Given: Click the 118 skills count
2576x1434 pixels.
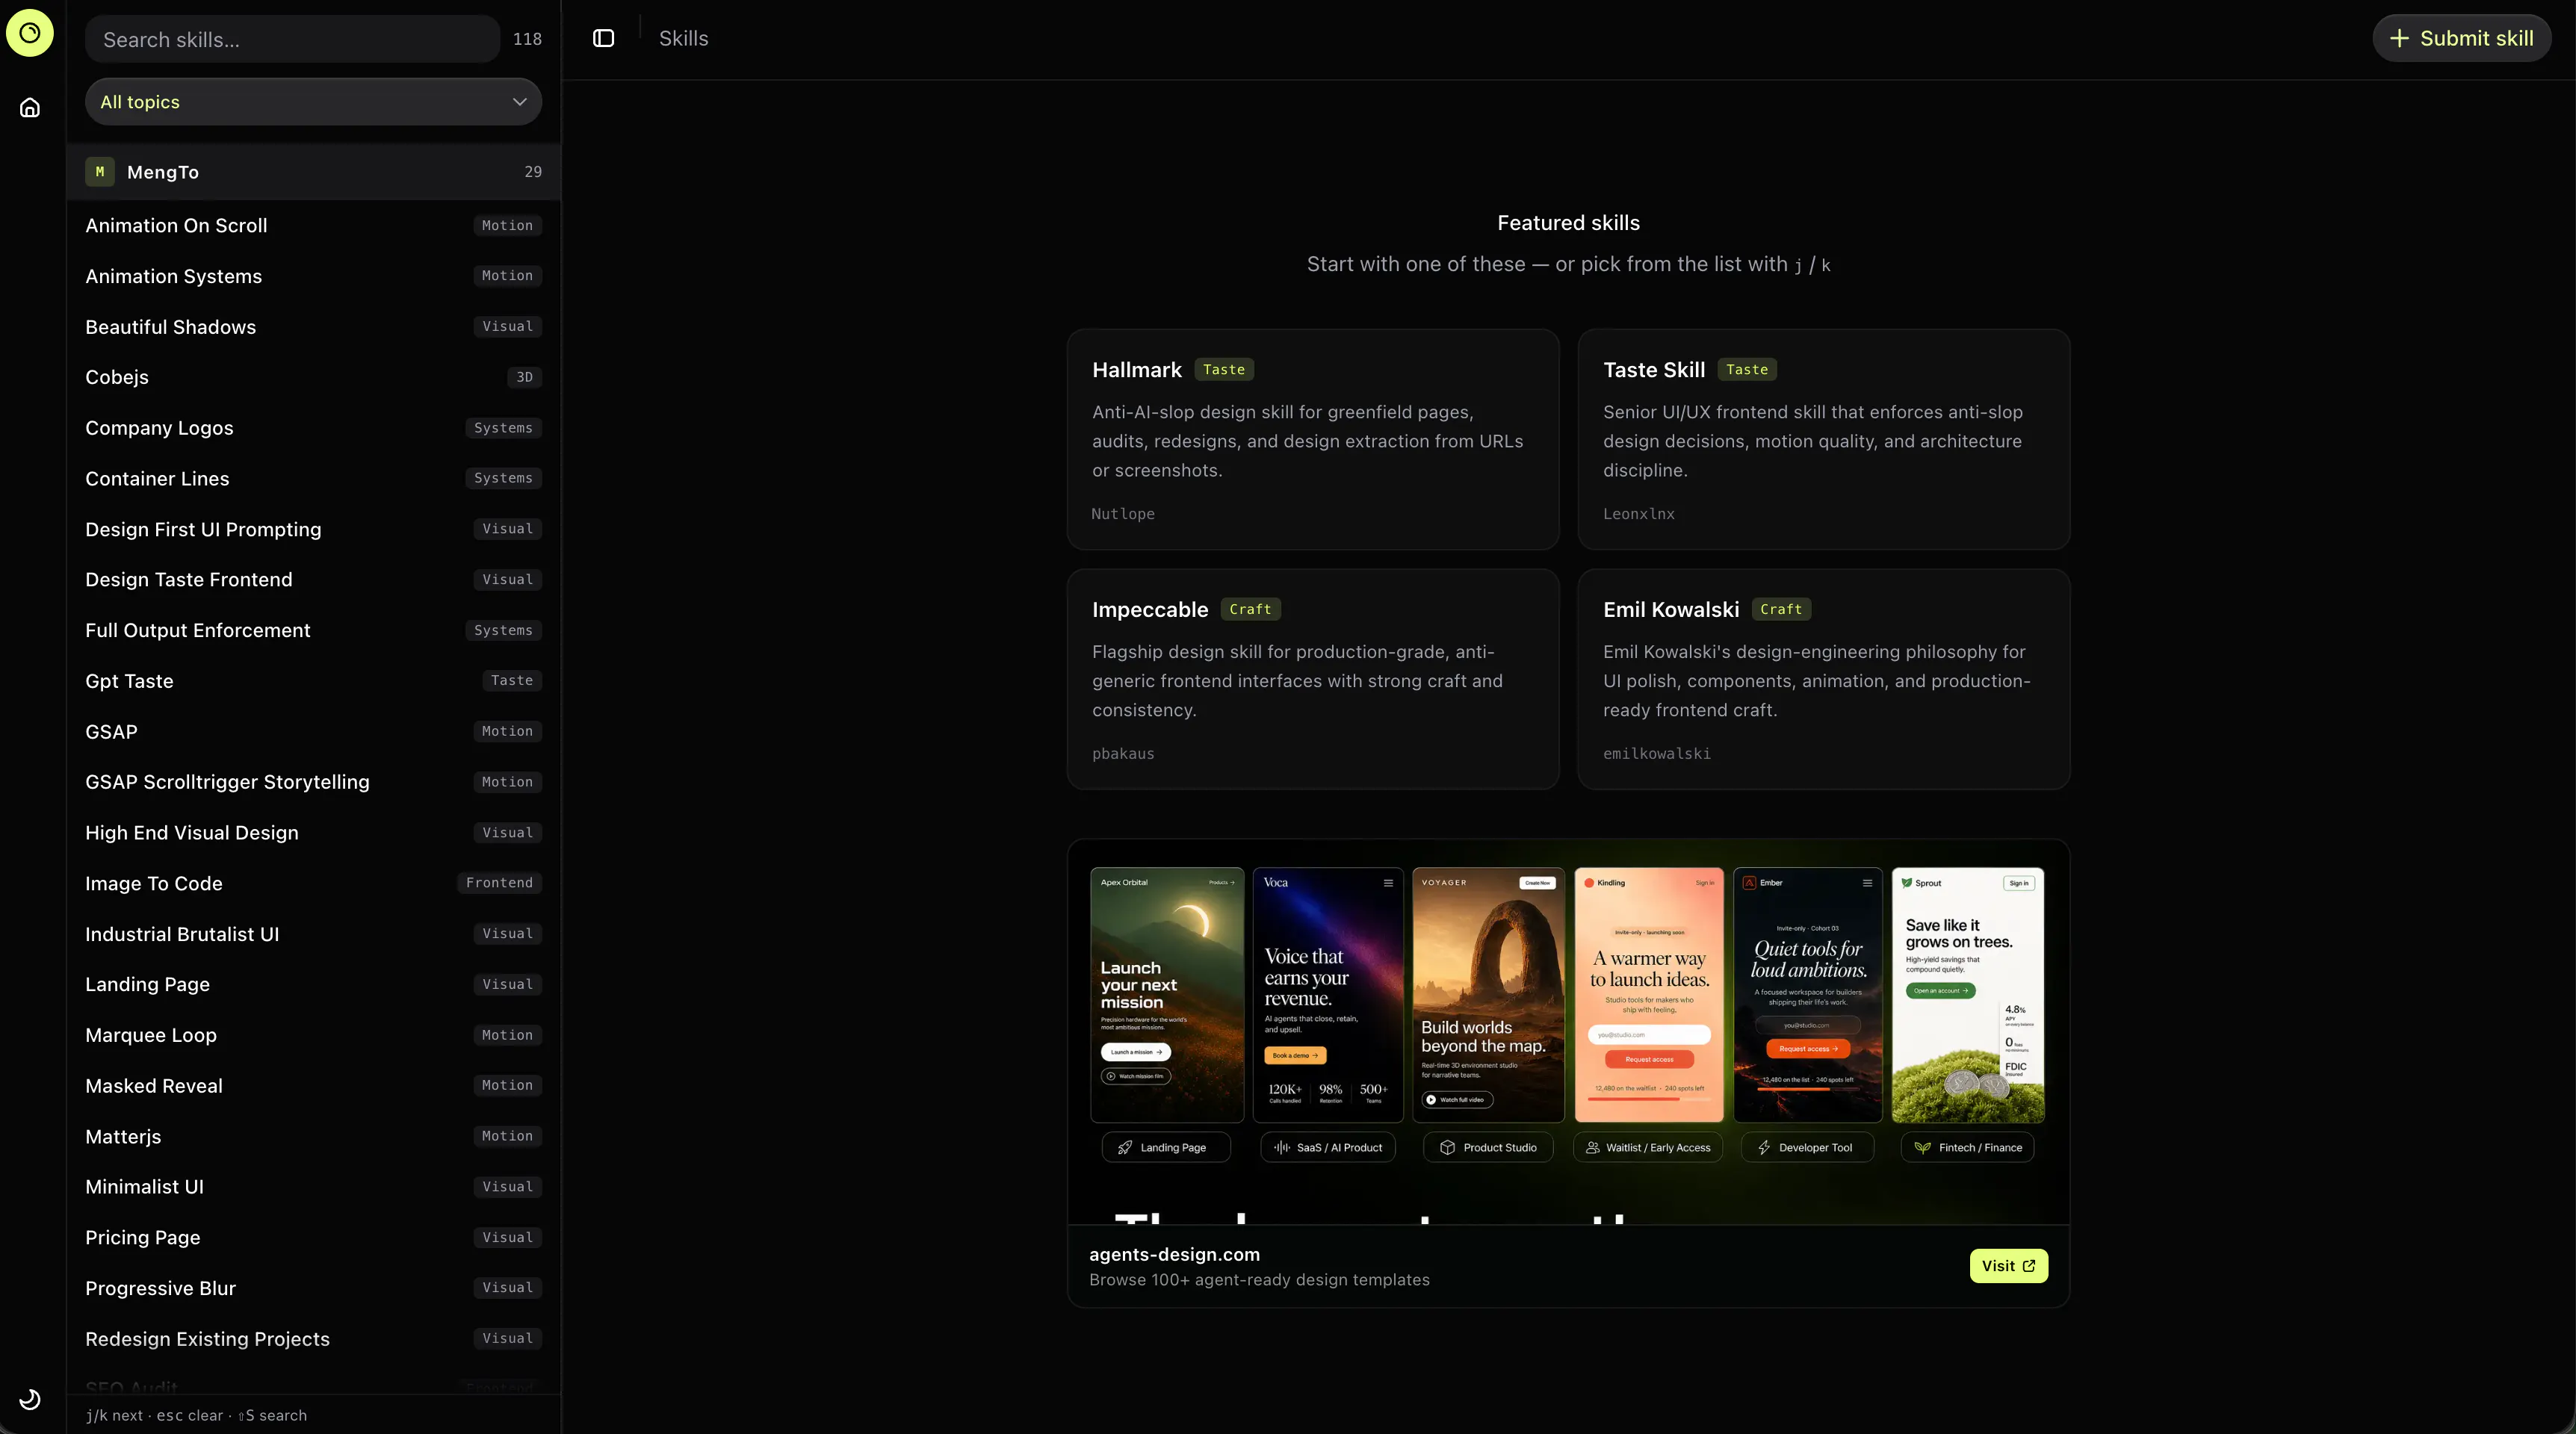Looking at the screenshot, I should pos(527,39).
